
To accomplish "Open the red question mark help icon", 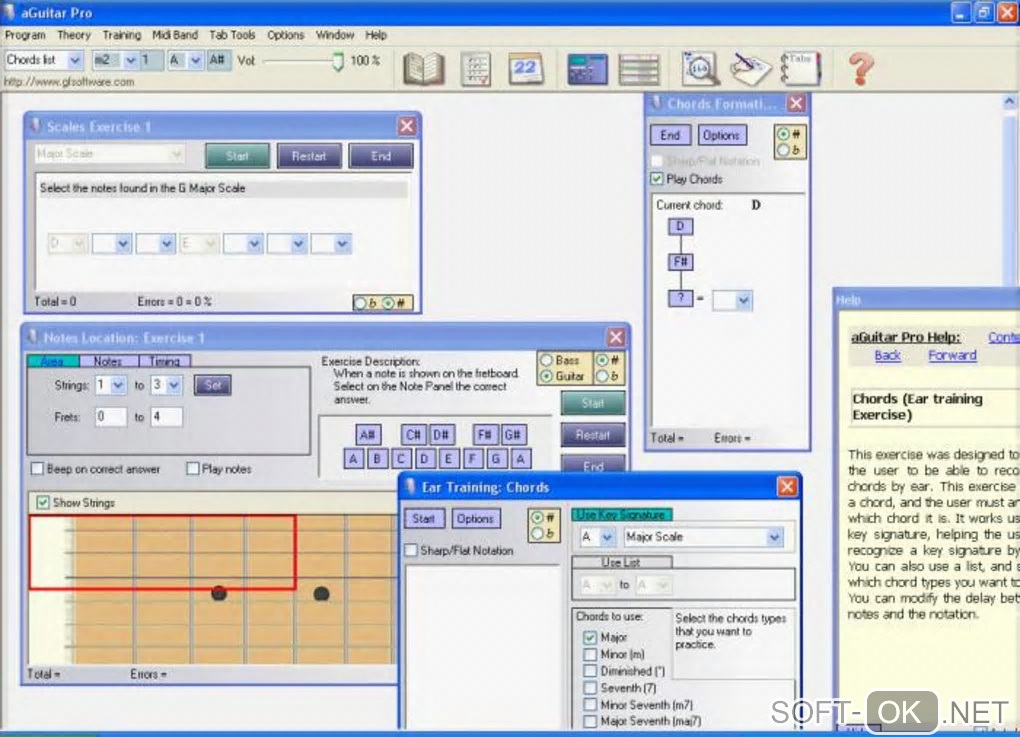I will click(x=861, y=69).
